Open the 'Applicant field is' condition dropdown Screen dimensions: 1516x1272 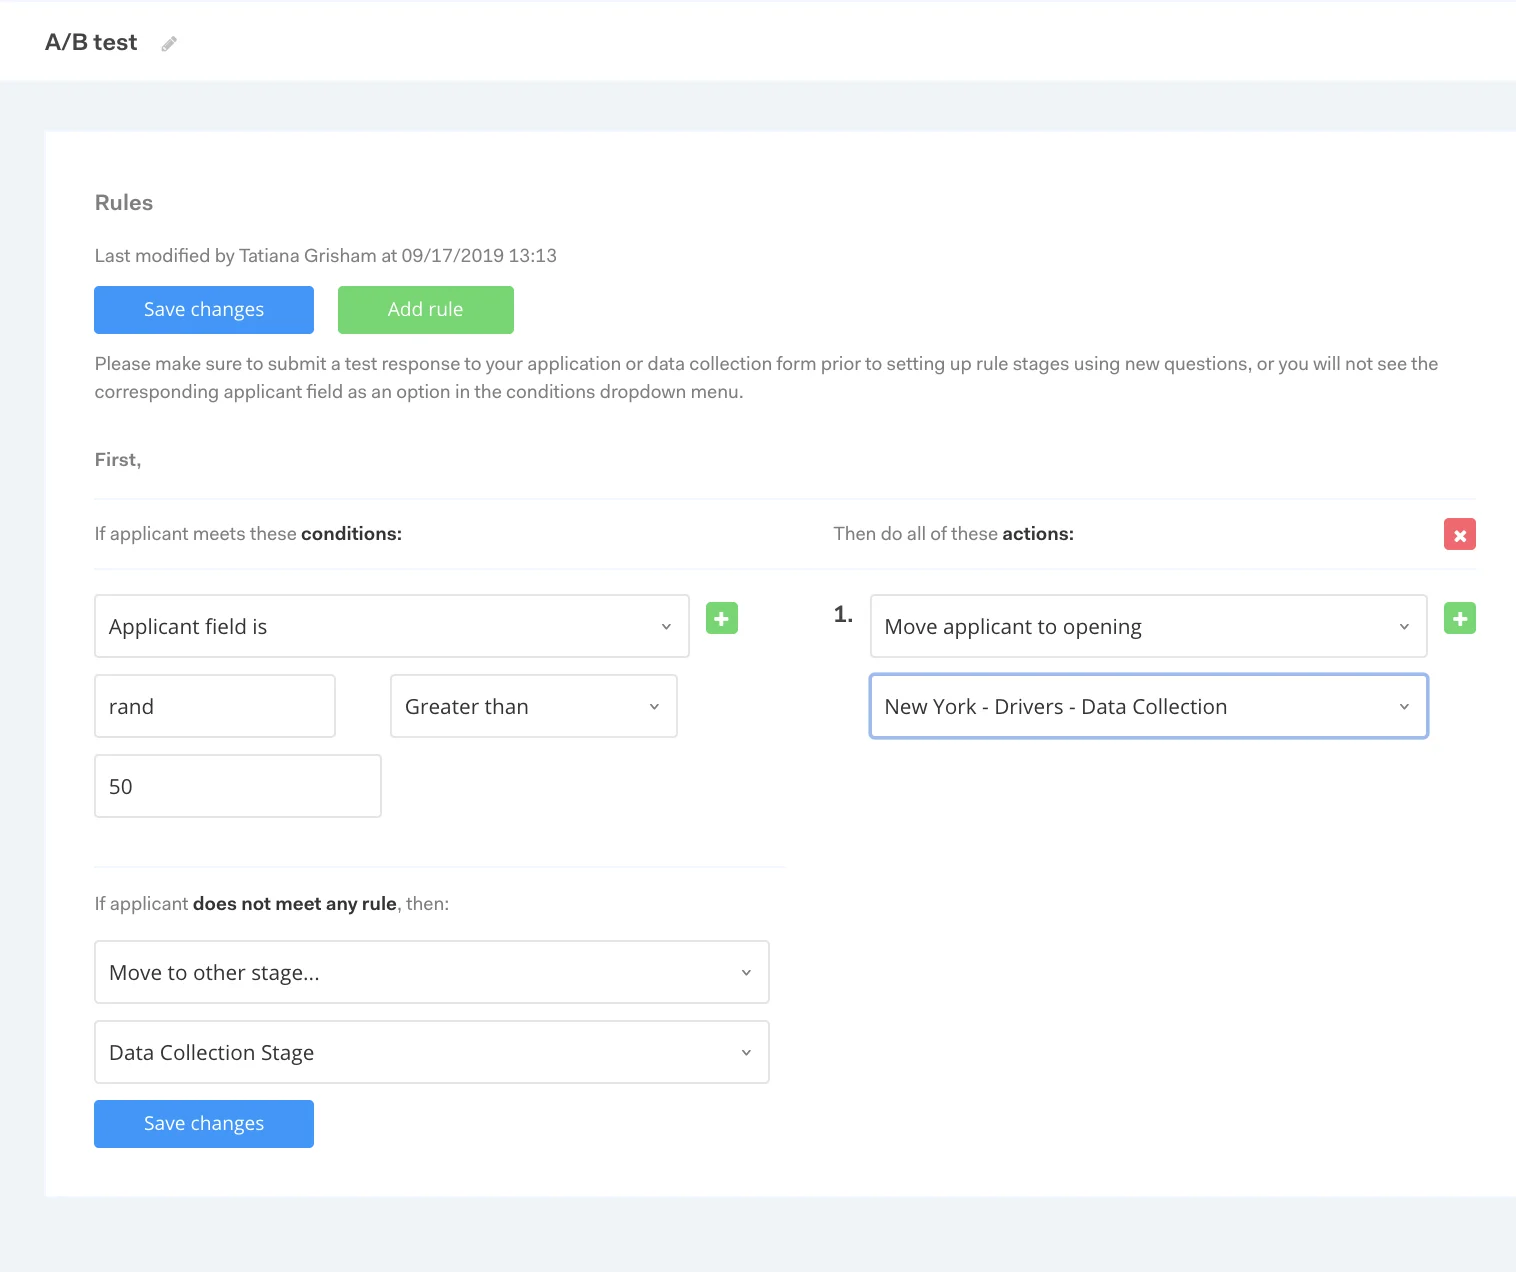tap(392, 626)
